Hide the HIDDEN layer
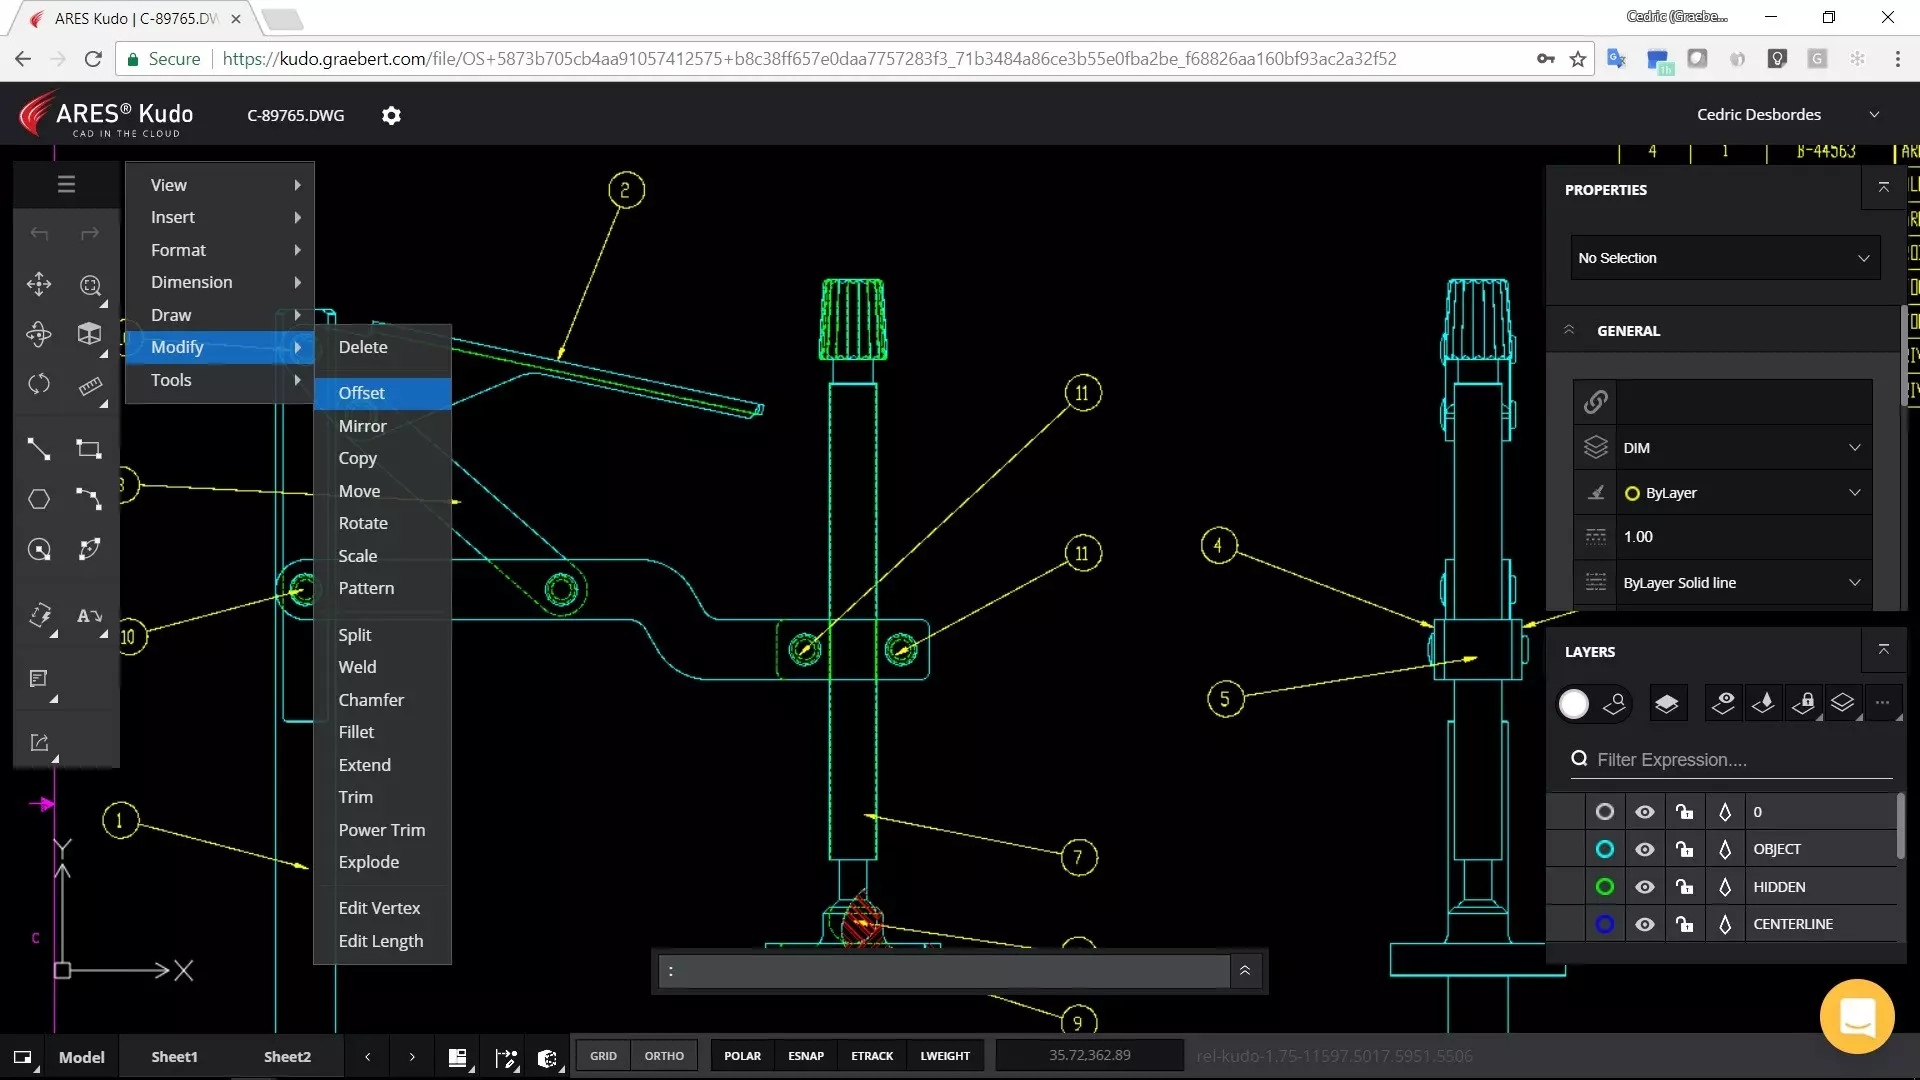This screenshot has height=1080, width=1920. point(1645,887)
